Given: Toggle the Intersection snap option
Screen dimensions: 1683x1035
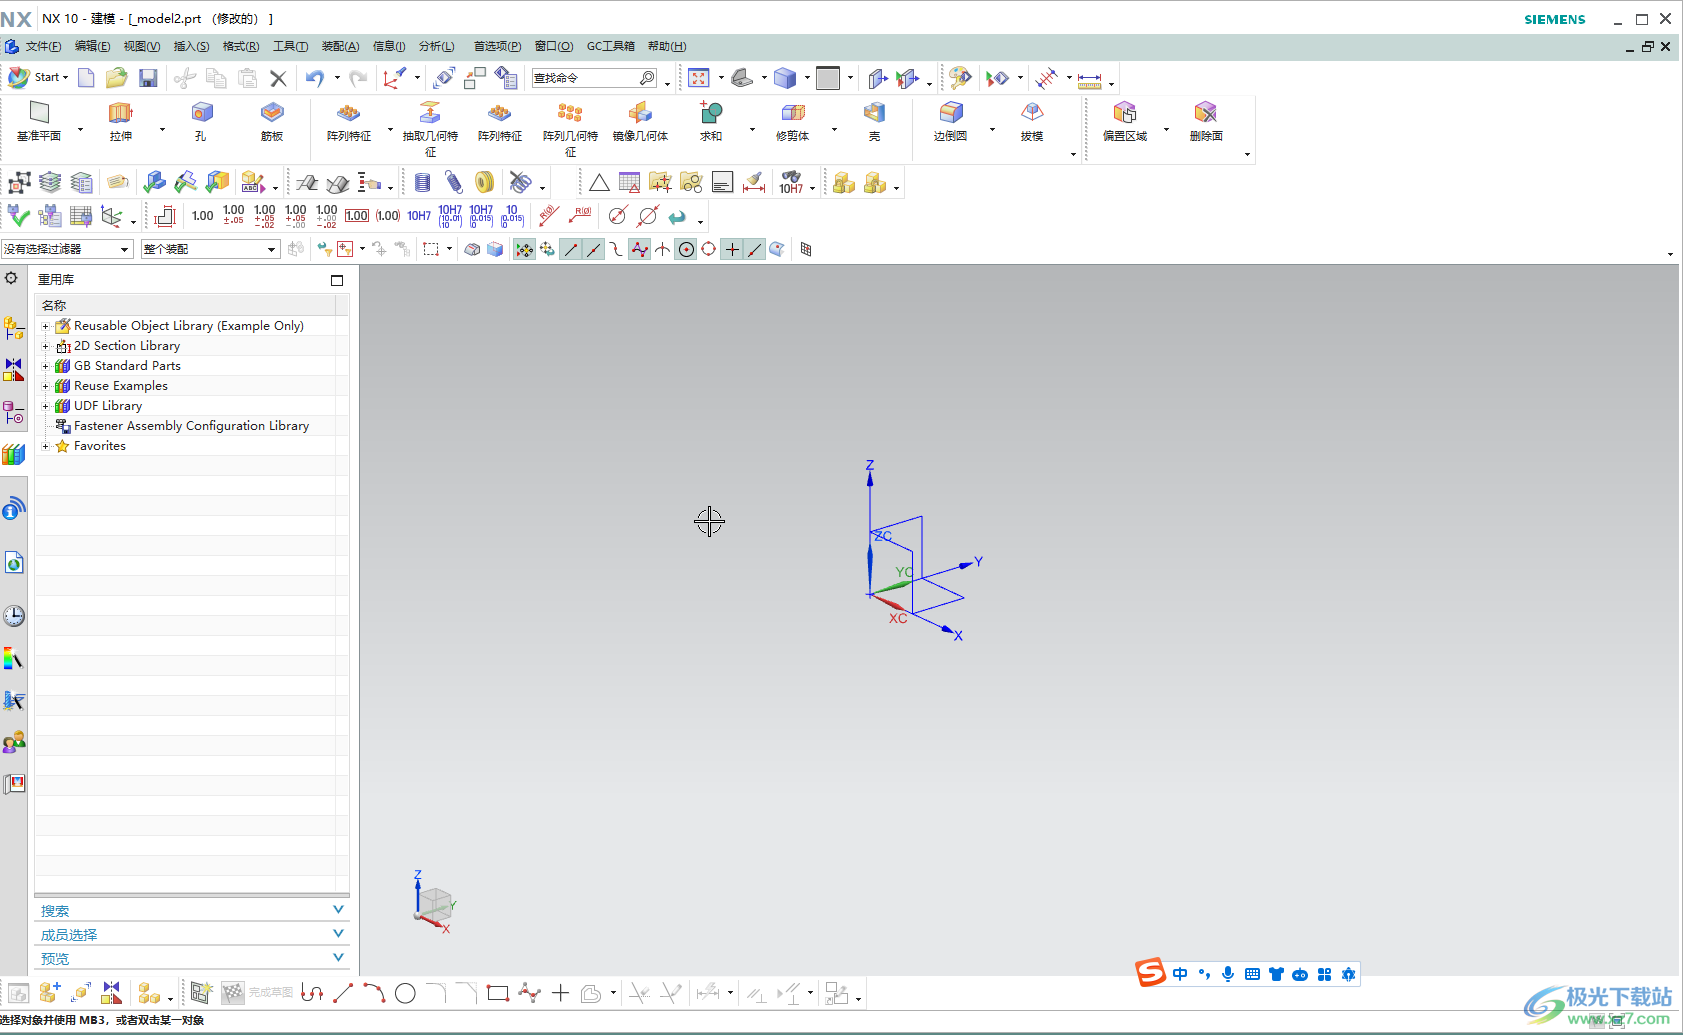Looking at the screenshot, I should (663, 249).
